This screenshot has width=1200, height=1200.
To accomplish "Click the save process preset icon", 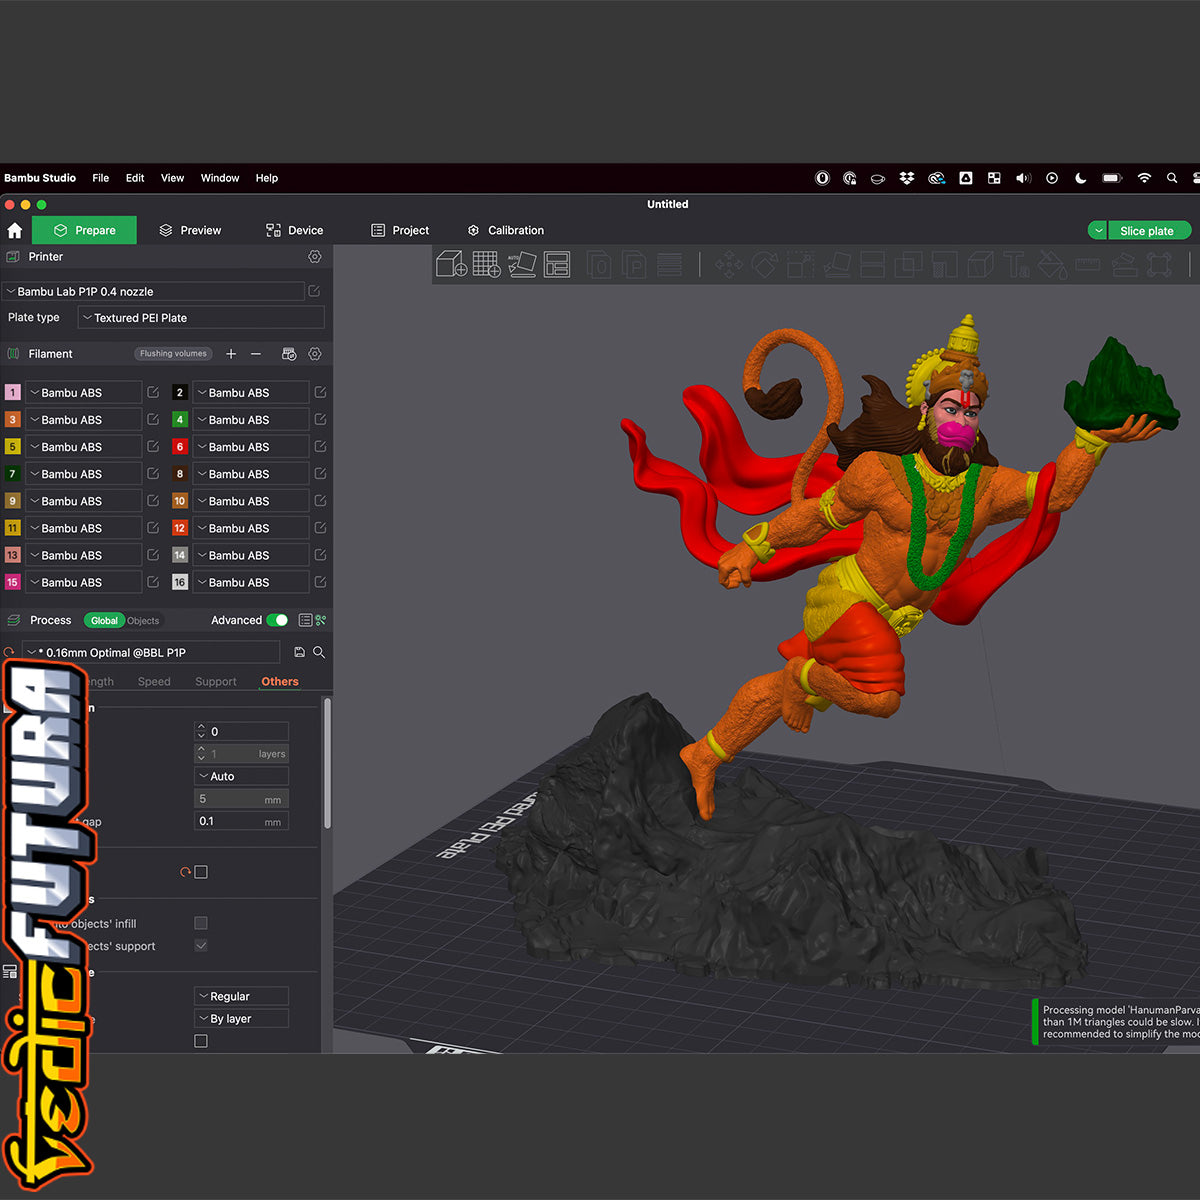I will [x=299, y=652].
